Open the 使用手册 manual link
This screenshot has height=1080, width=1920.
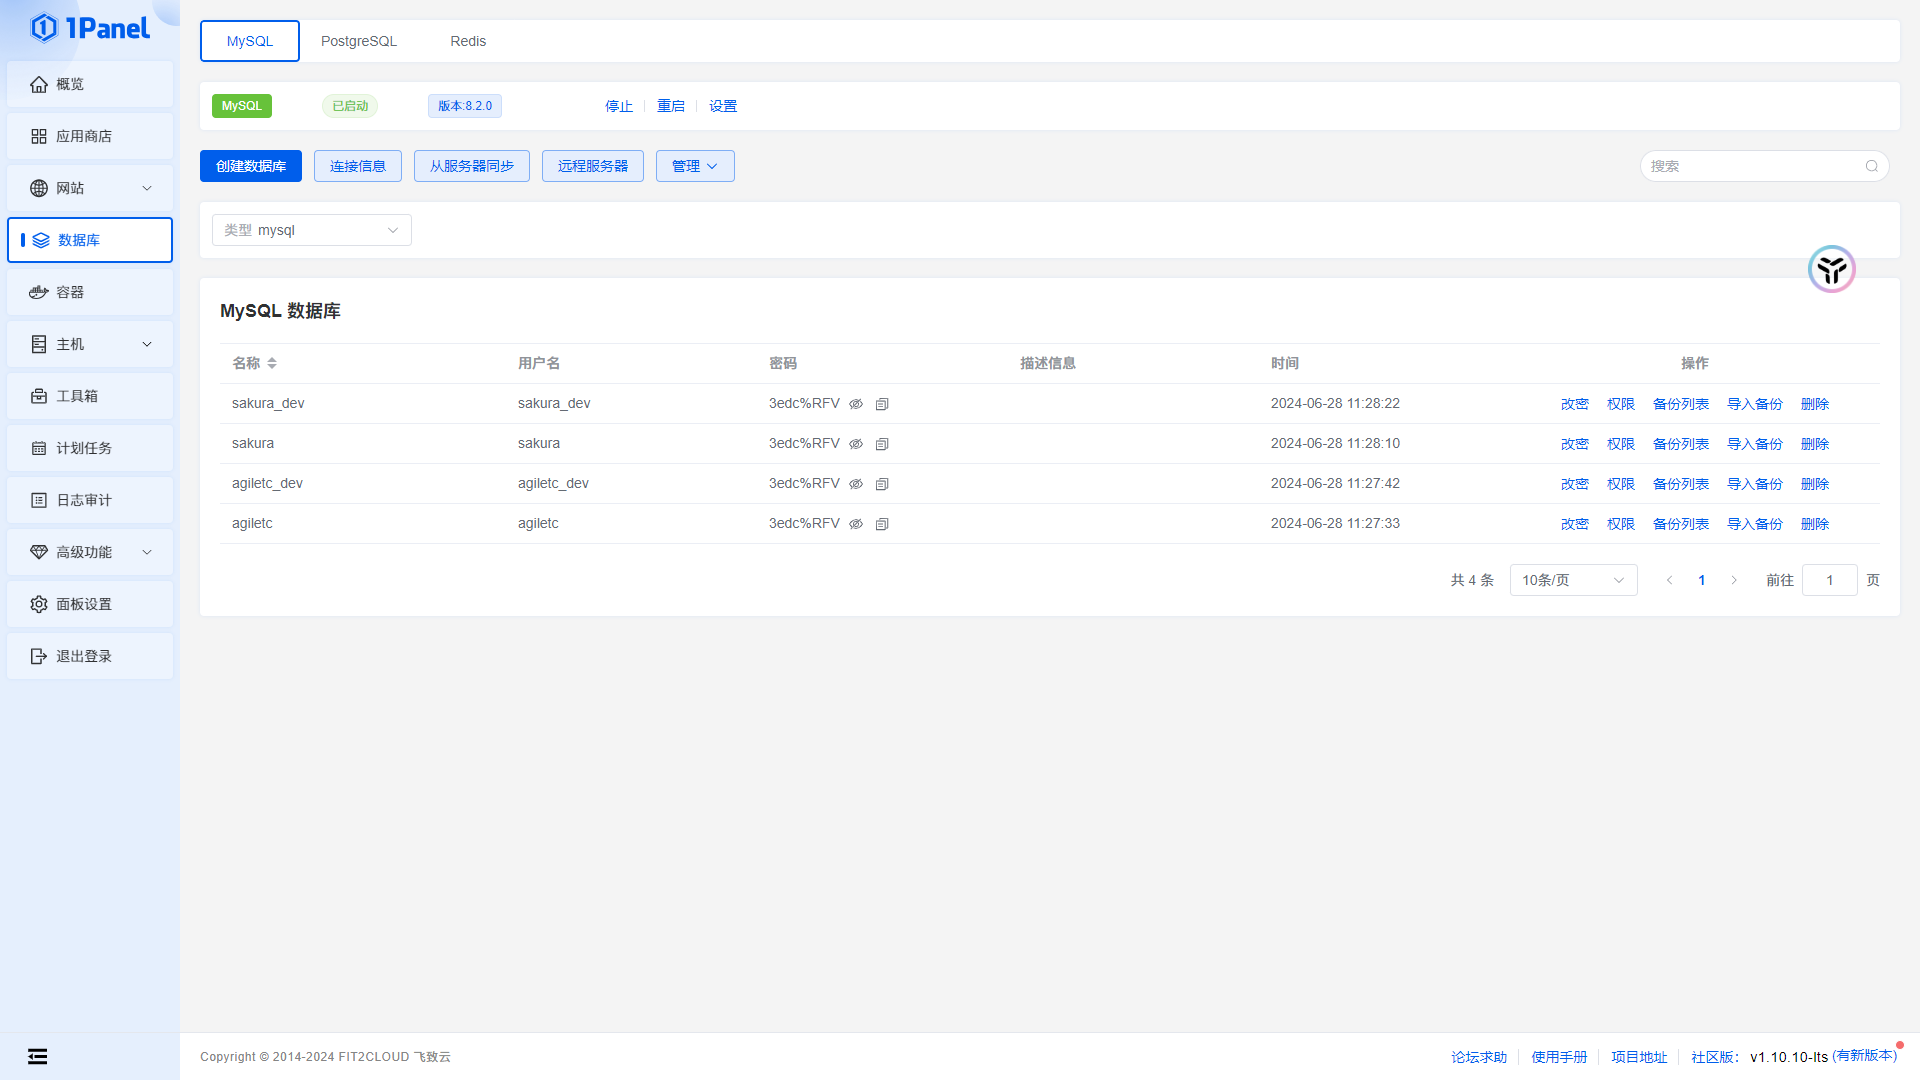point(1559,1057)
